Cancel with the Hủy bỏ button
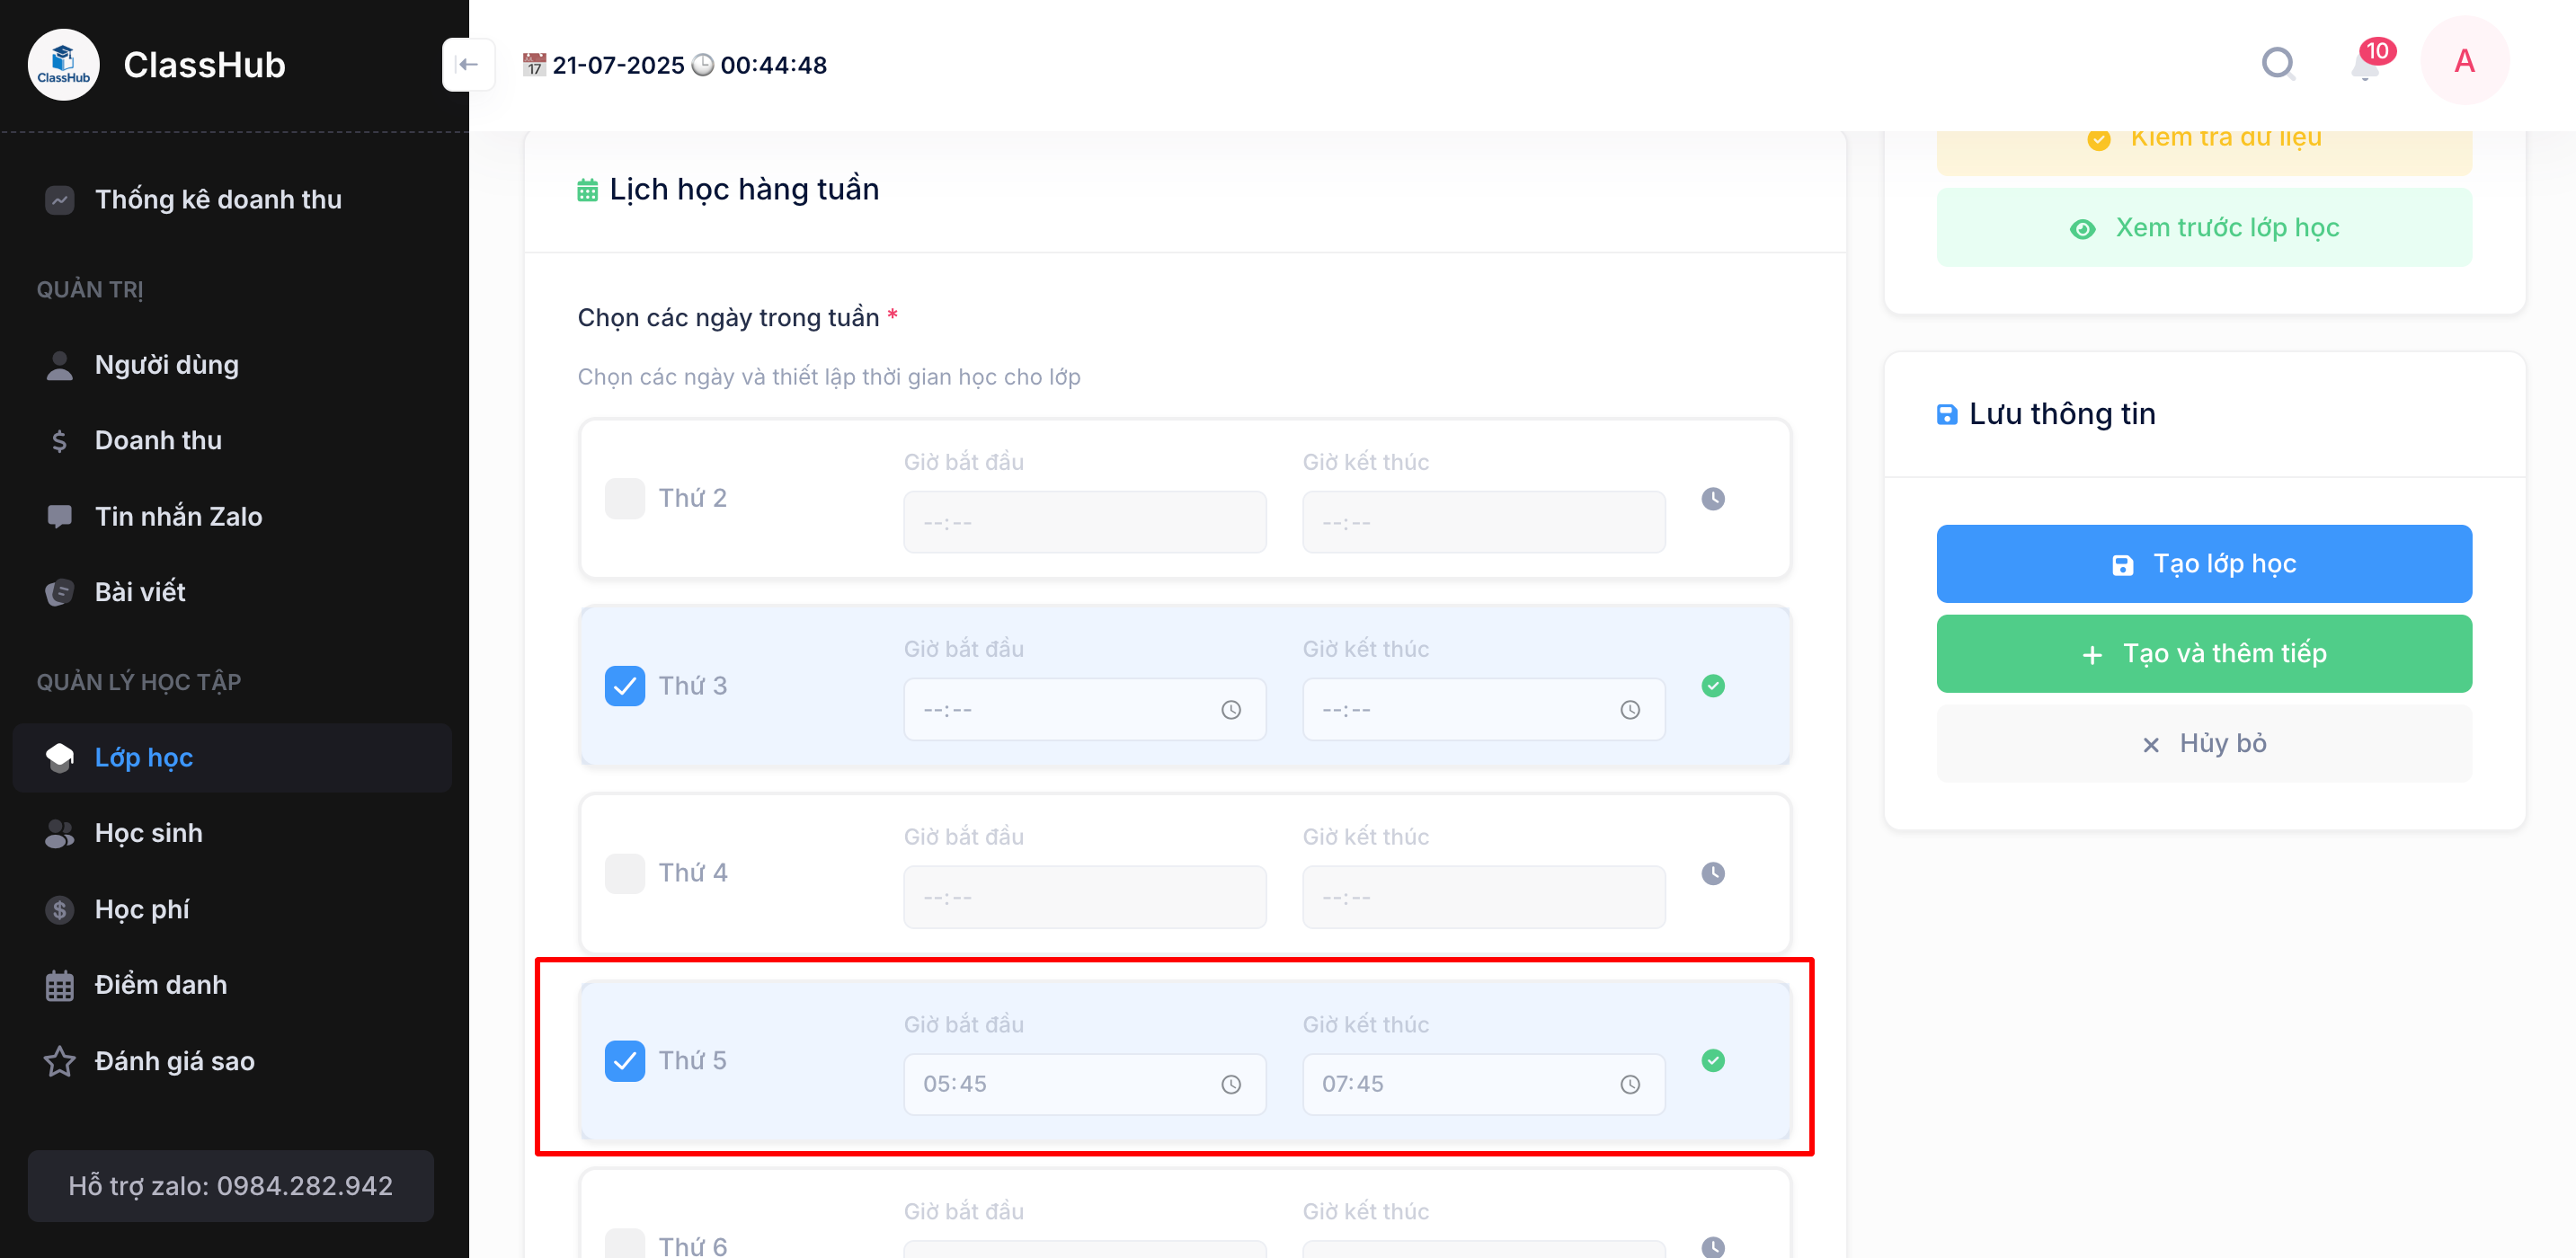Image resolution: width=2576 pixels, height=1258 pixels. [2203, 743]
